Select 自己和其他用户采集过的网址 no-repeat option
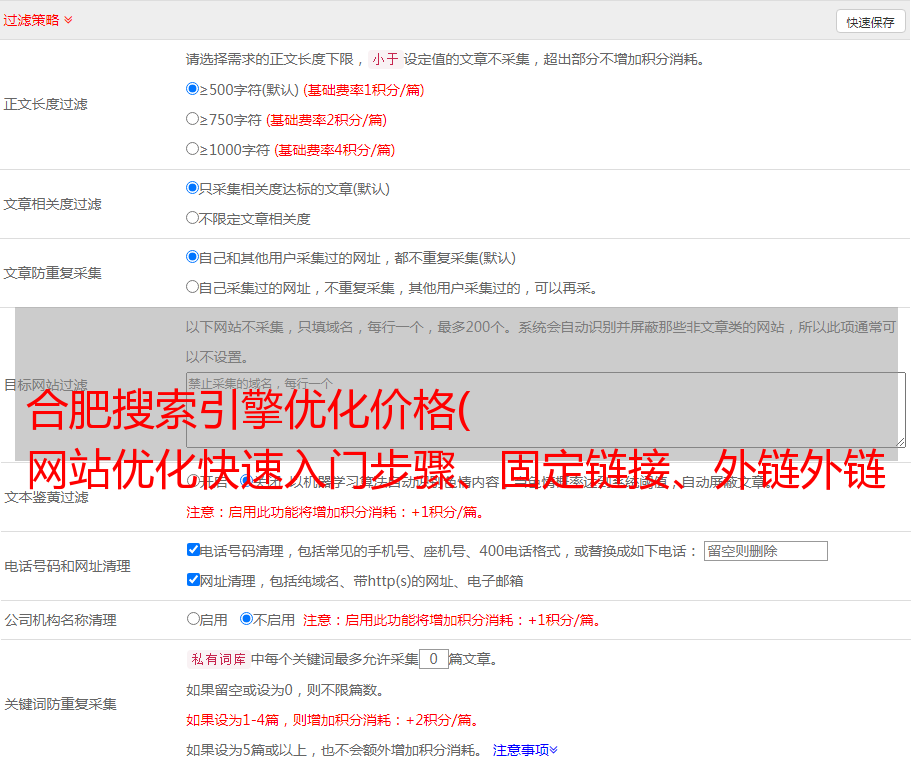Screen dimensions: 912x768 click(x=193, y=257)
